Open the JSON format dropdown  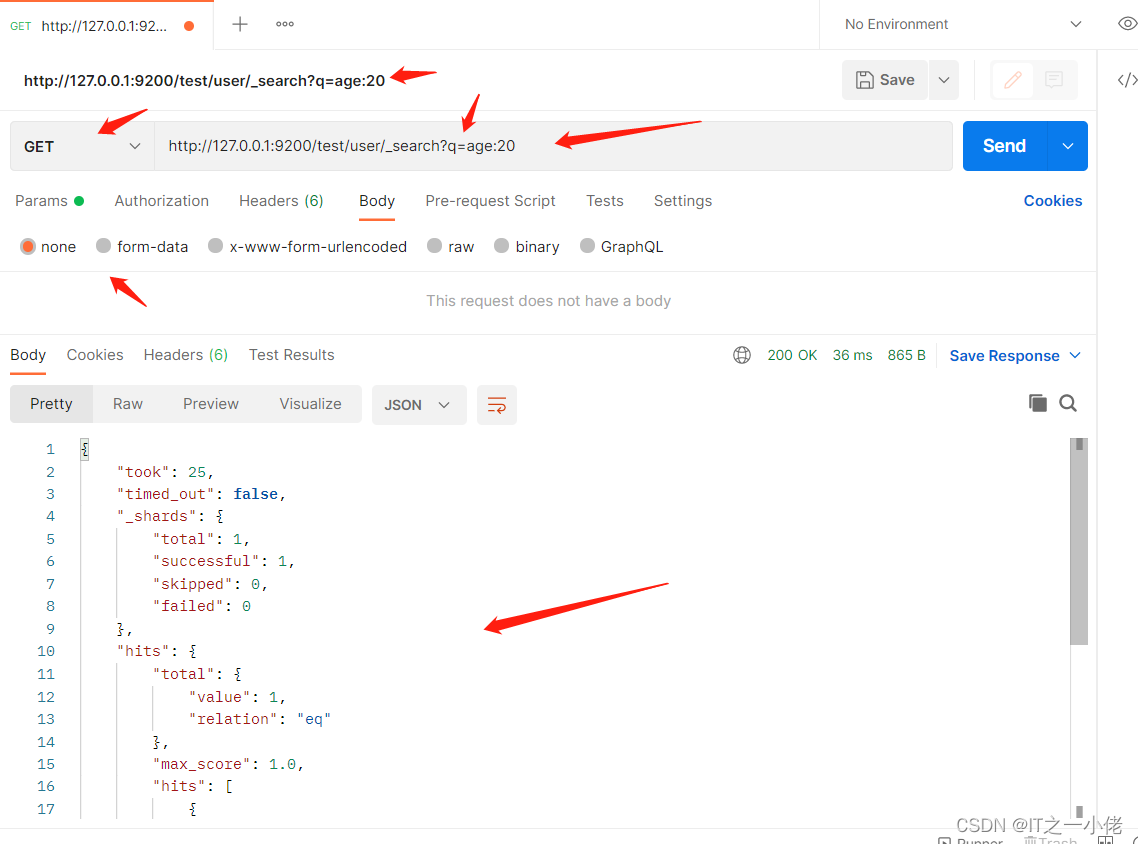(x=419, y=405)
